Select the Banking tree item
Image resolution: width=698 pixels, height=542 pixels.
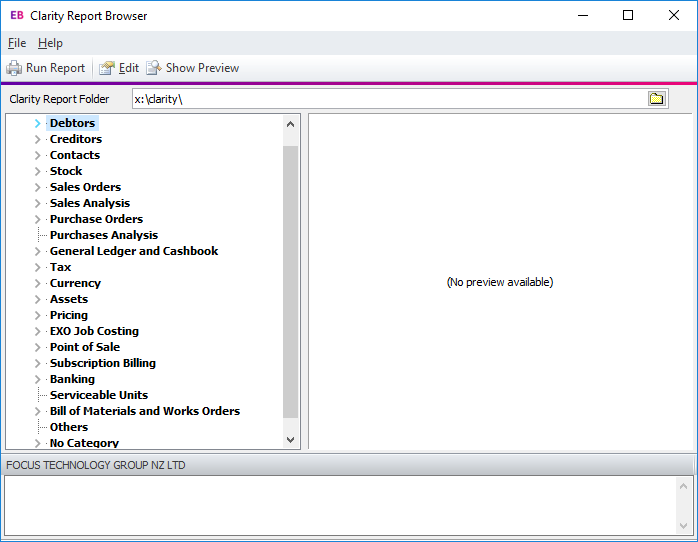tap(72, 379)
